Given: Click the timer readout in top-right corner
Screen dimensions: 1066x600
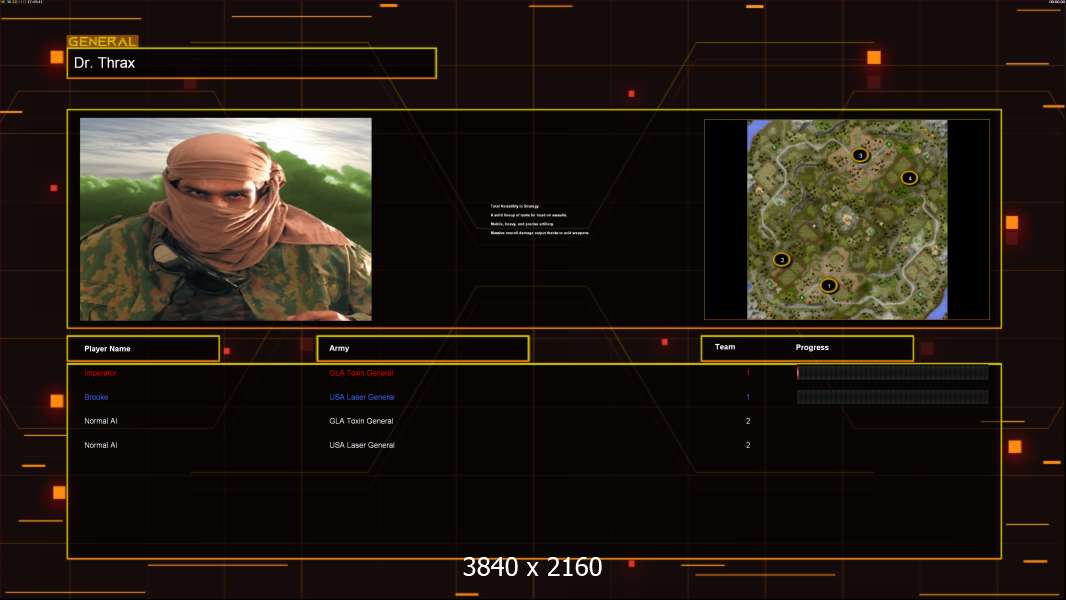Looking at the screenshot, I should click(1055, 3).
